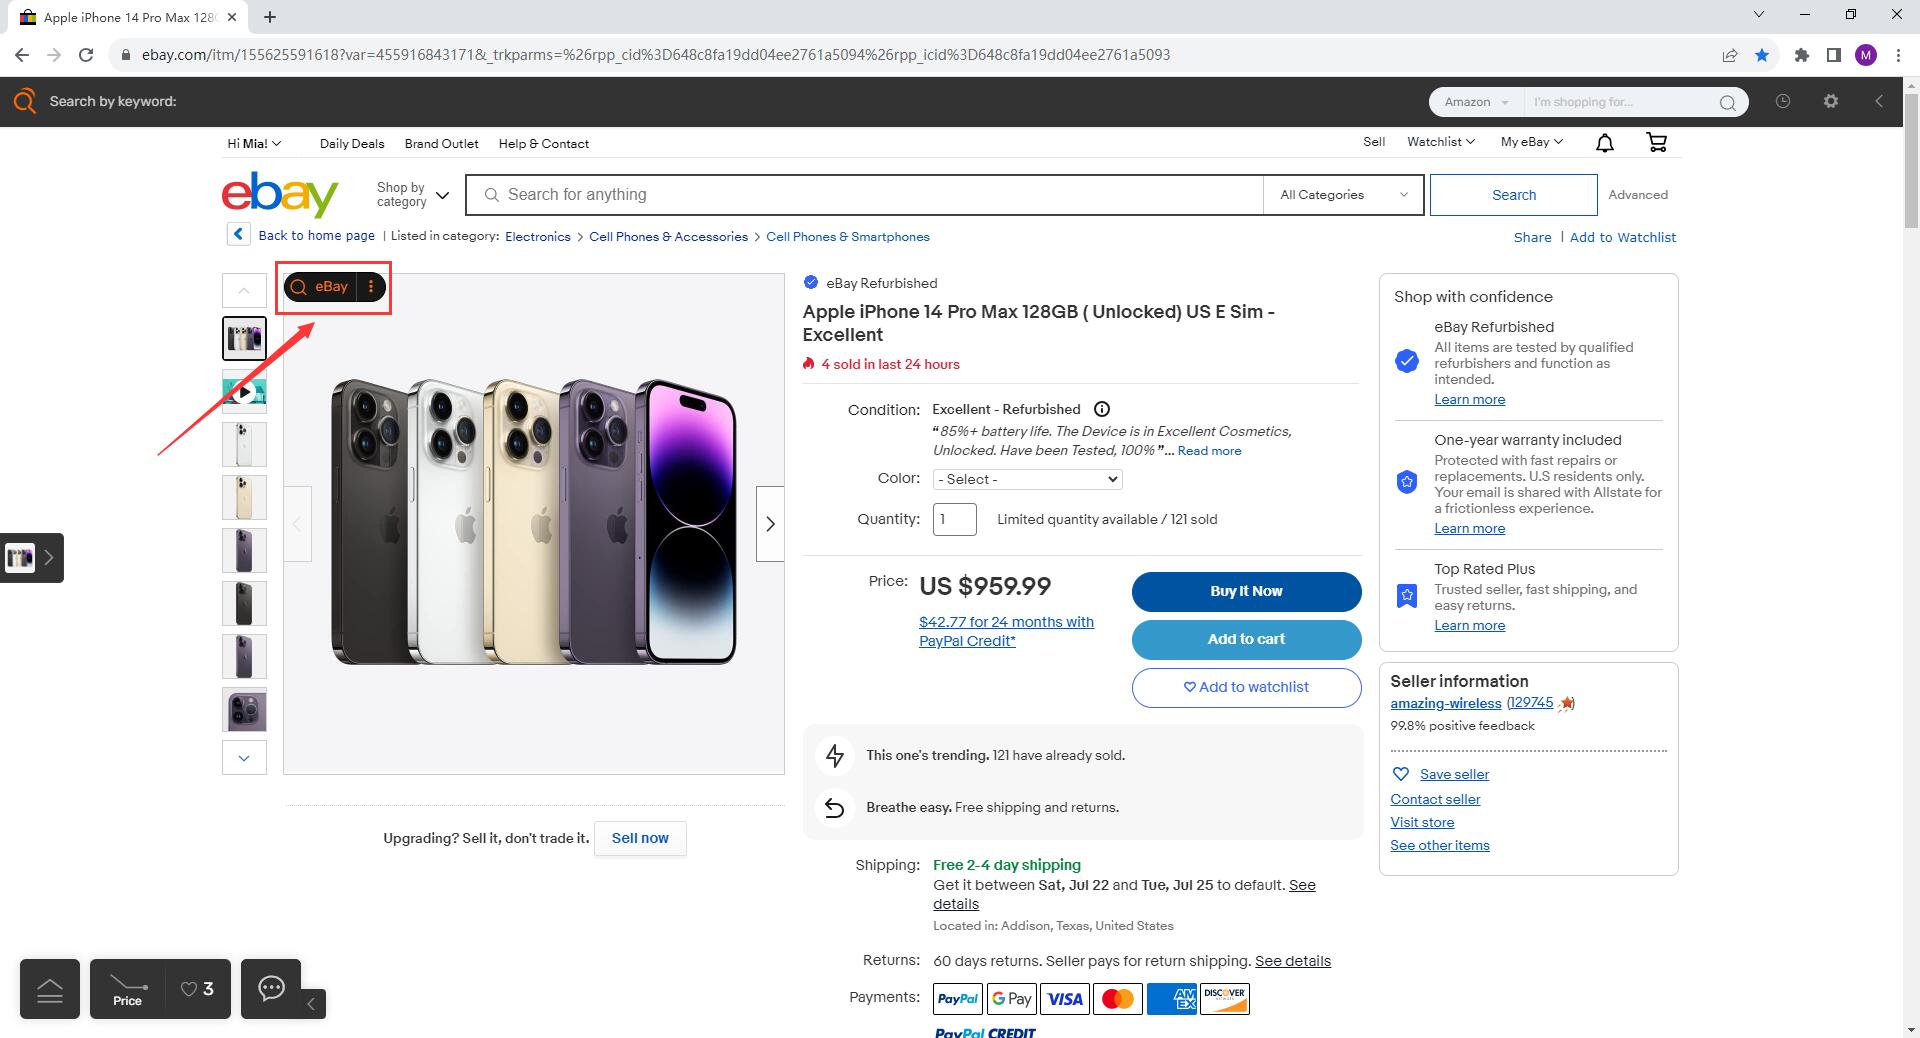Click the eBay logo
The width and height of the screenshot is (1920, 1038).
[280, 194]
